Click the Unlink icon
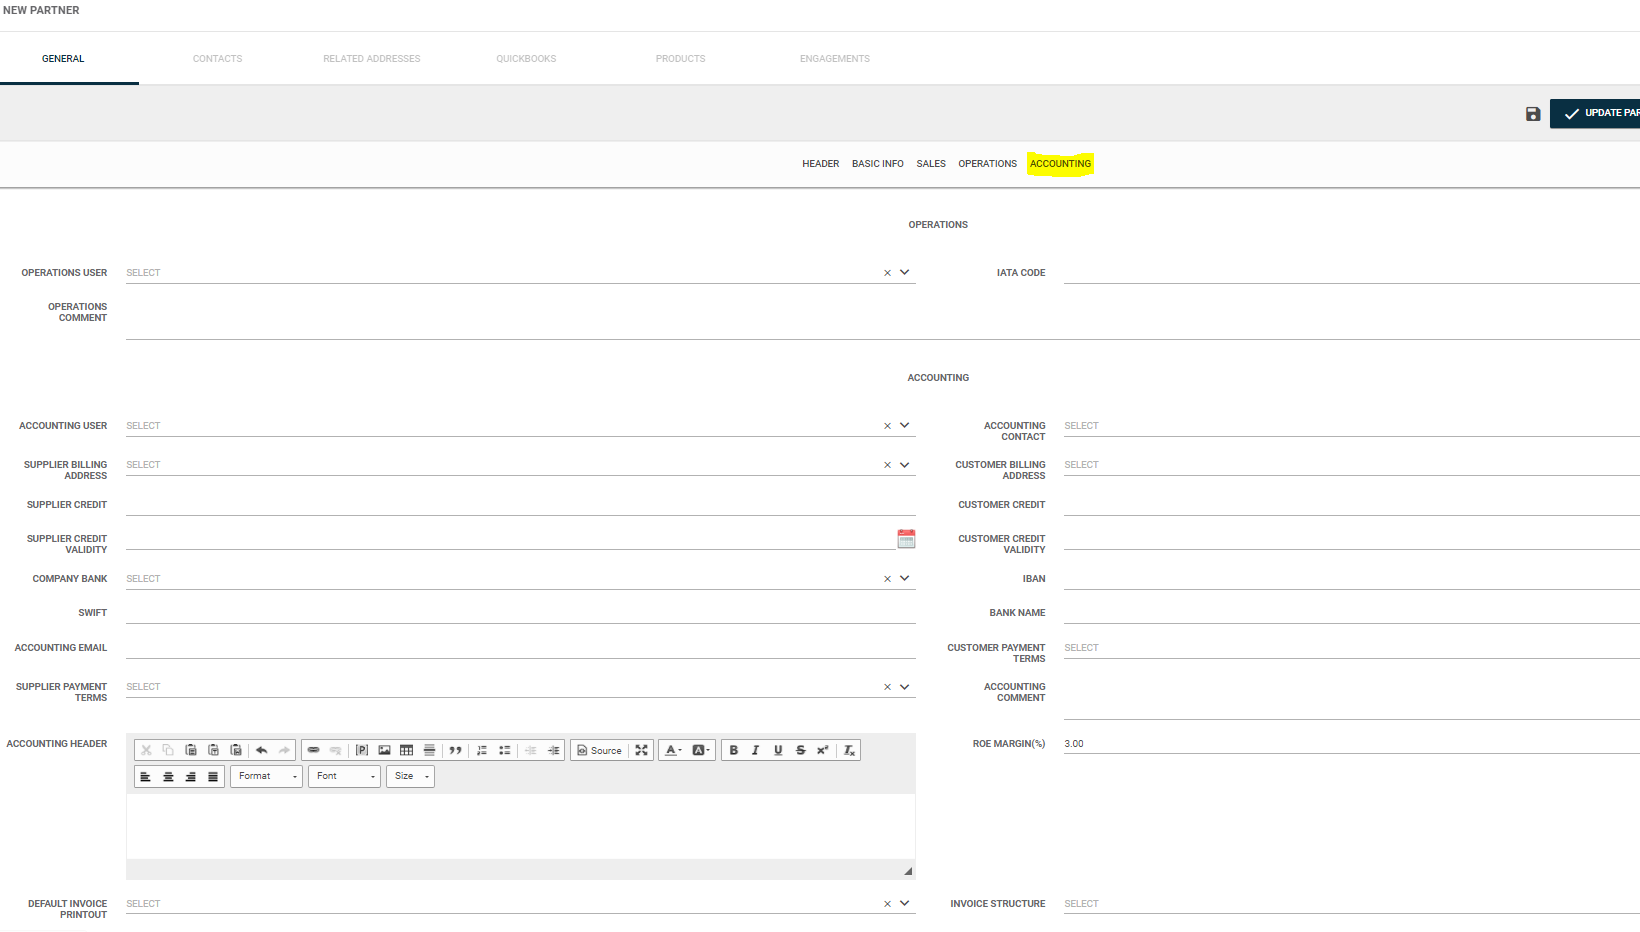This screenshot has width=1640, height=932. 335,750
